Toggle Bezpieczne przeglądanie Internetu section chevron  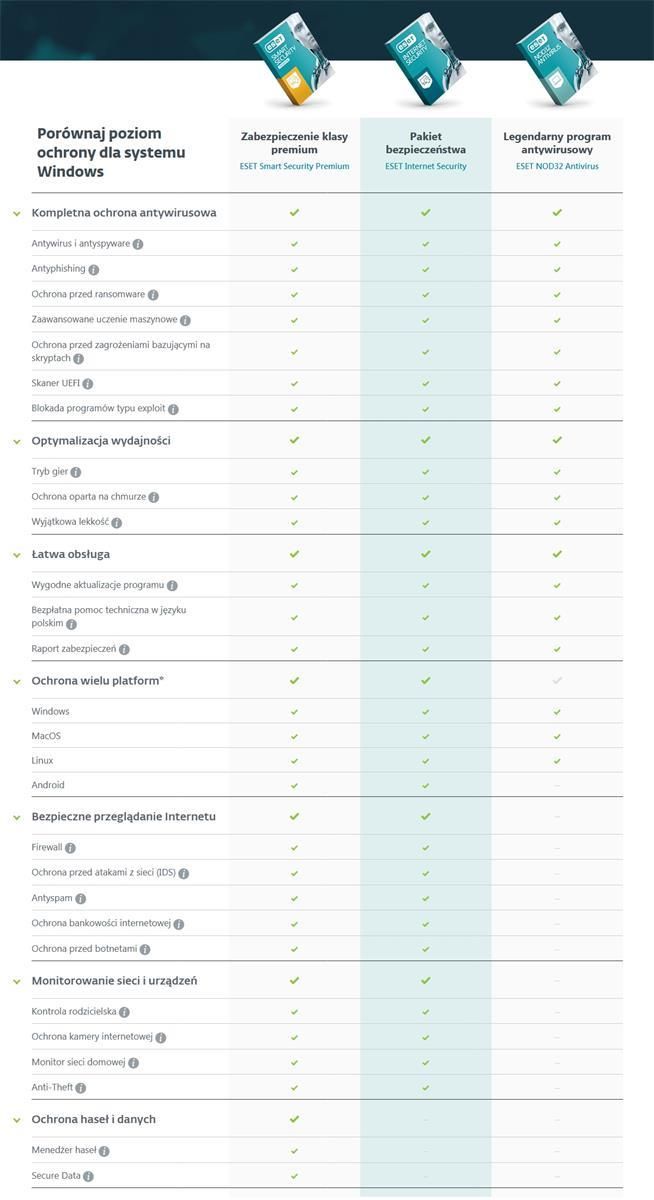tap(17, 817)
